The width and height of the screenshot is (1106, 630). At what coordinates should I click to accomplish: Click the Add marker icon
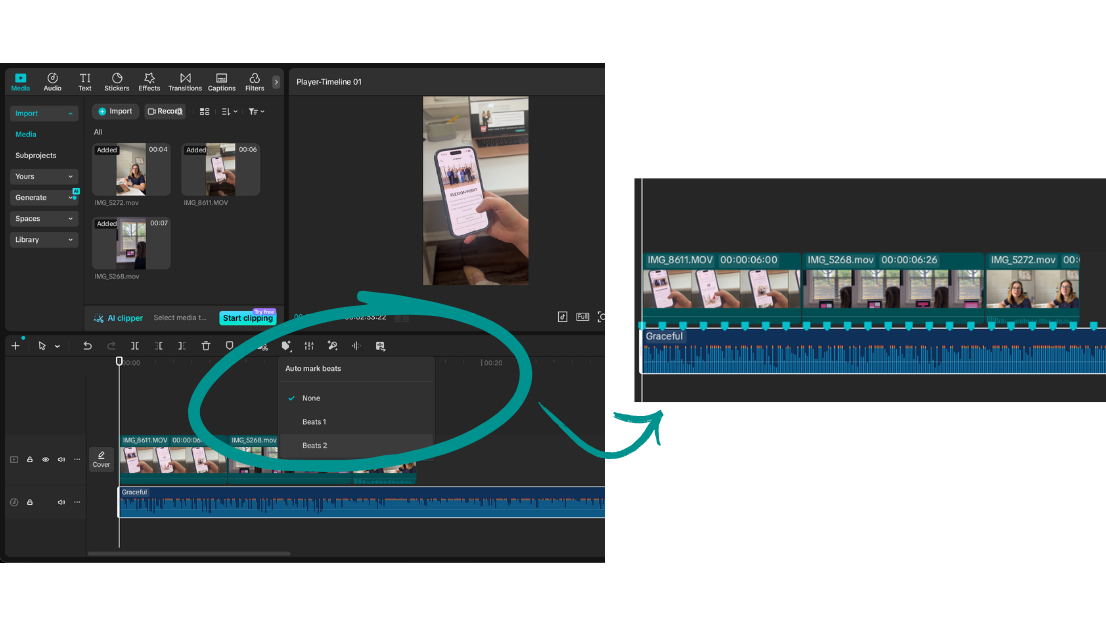(229, 346)
